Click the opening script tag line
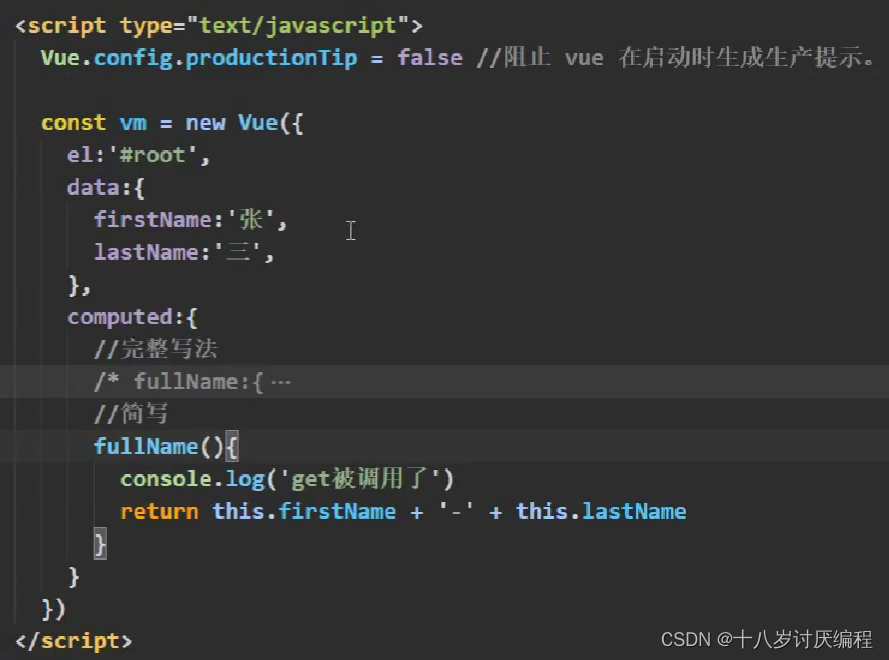This screenshot has height=660, width=889. pyautogui.click(x=219, y=26)
